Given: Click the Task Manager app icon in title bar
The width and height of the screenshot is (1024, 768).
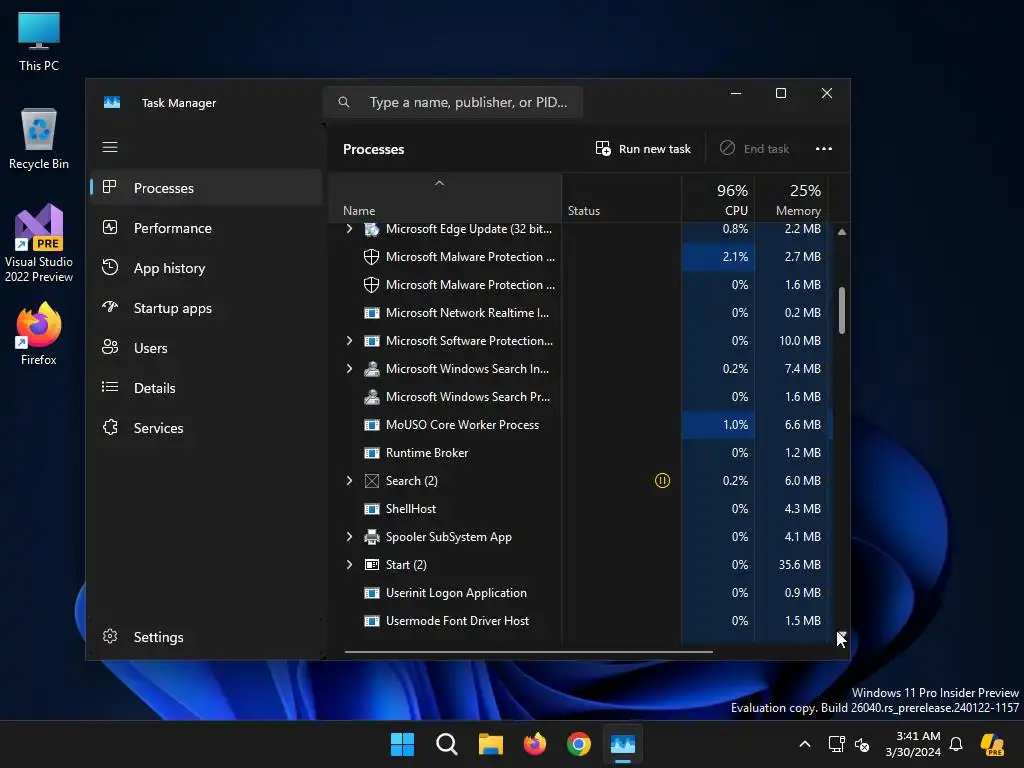Looking at the screenshot, I should 112,103.
